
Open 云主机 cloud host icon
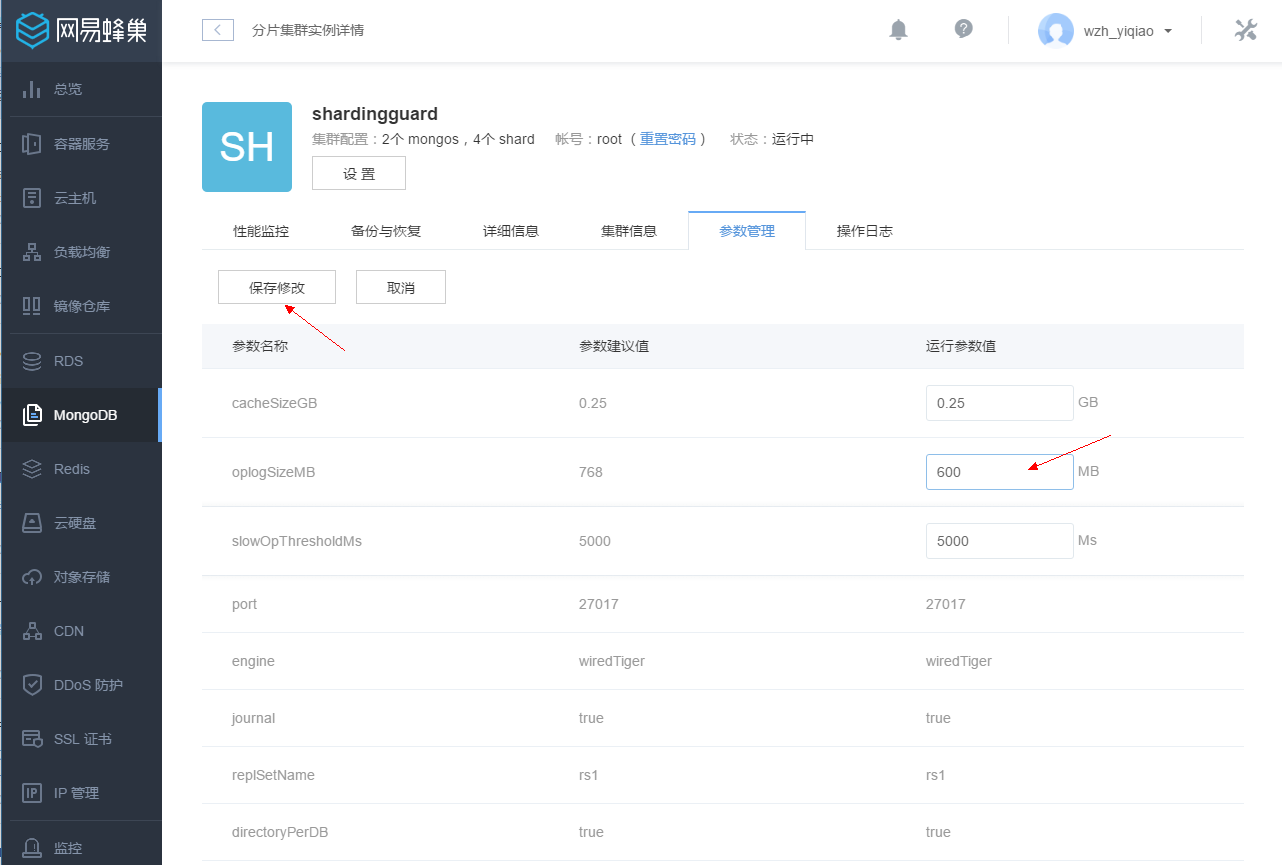pos(32,198)
